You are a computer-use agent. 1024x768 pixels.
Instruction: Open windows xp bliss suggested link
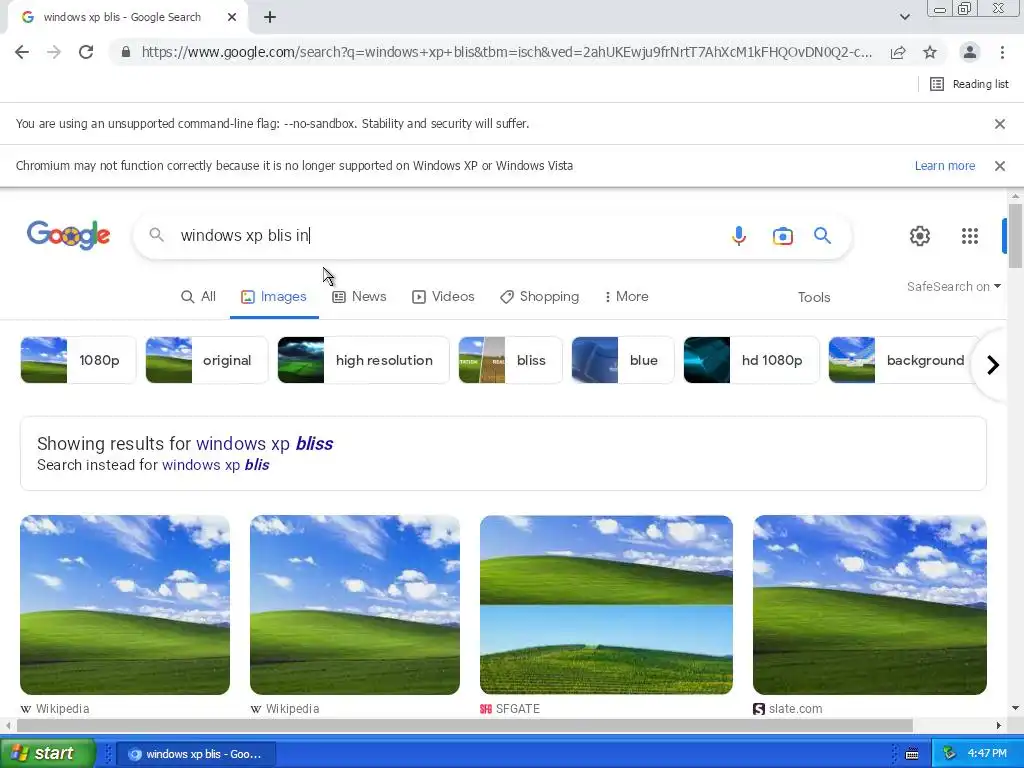264,443
